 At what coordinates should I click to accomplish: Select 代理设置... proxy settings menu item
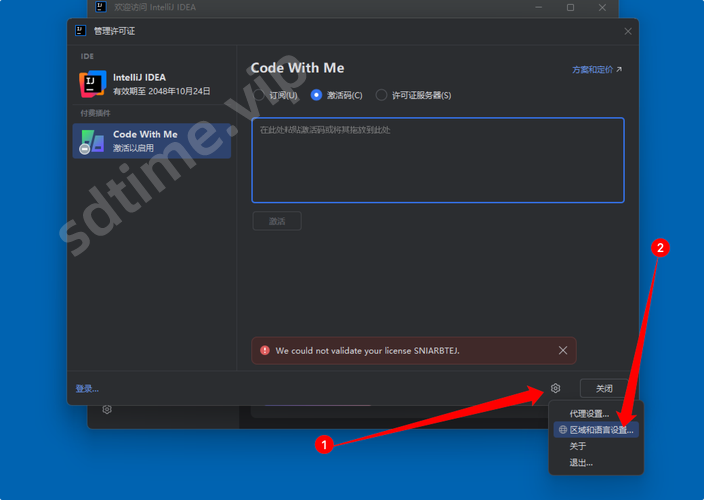[x=596, y=414]
